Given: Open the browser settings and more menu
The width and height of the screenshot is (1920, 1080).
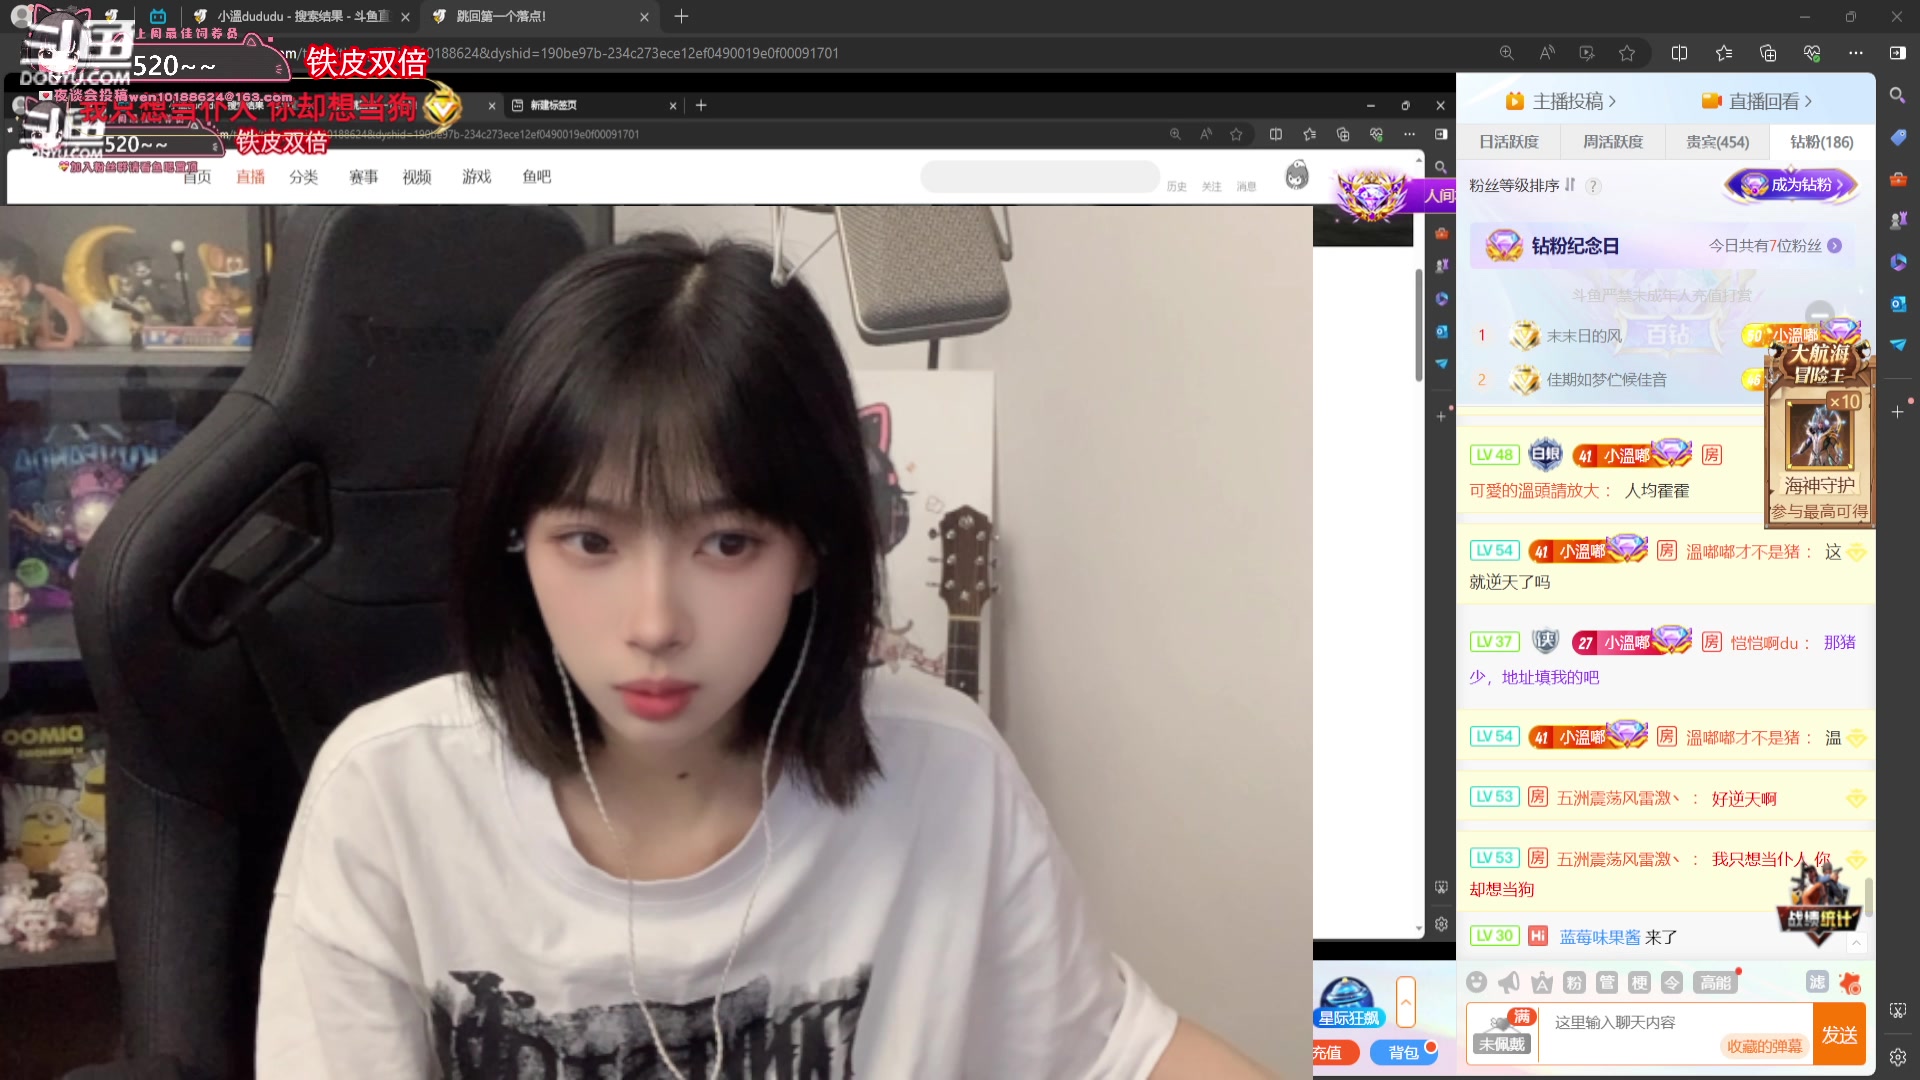Looking at the screenshot, I should click(1856, 53).
